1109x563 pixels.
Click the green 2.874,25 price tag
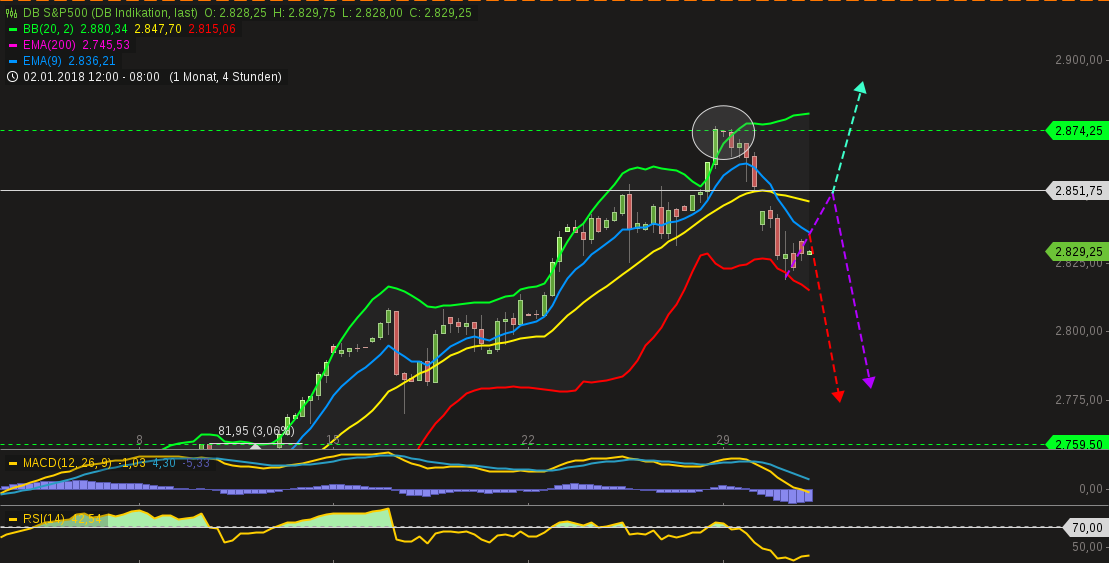pos(1077,131)
